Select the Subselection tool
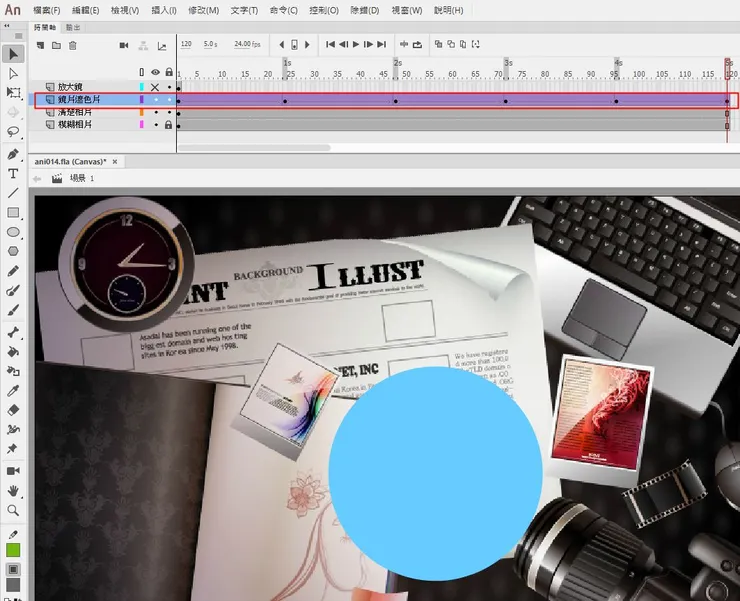The height and width of the screenshot is (601, 740). coord(13,74)
